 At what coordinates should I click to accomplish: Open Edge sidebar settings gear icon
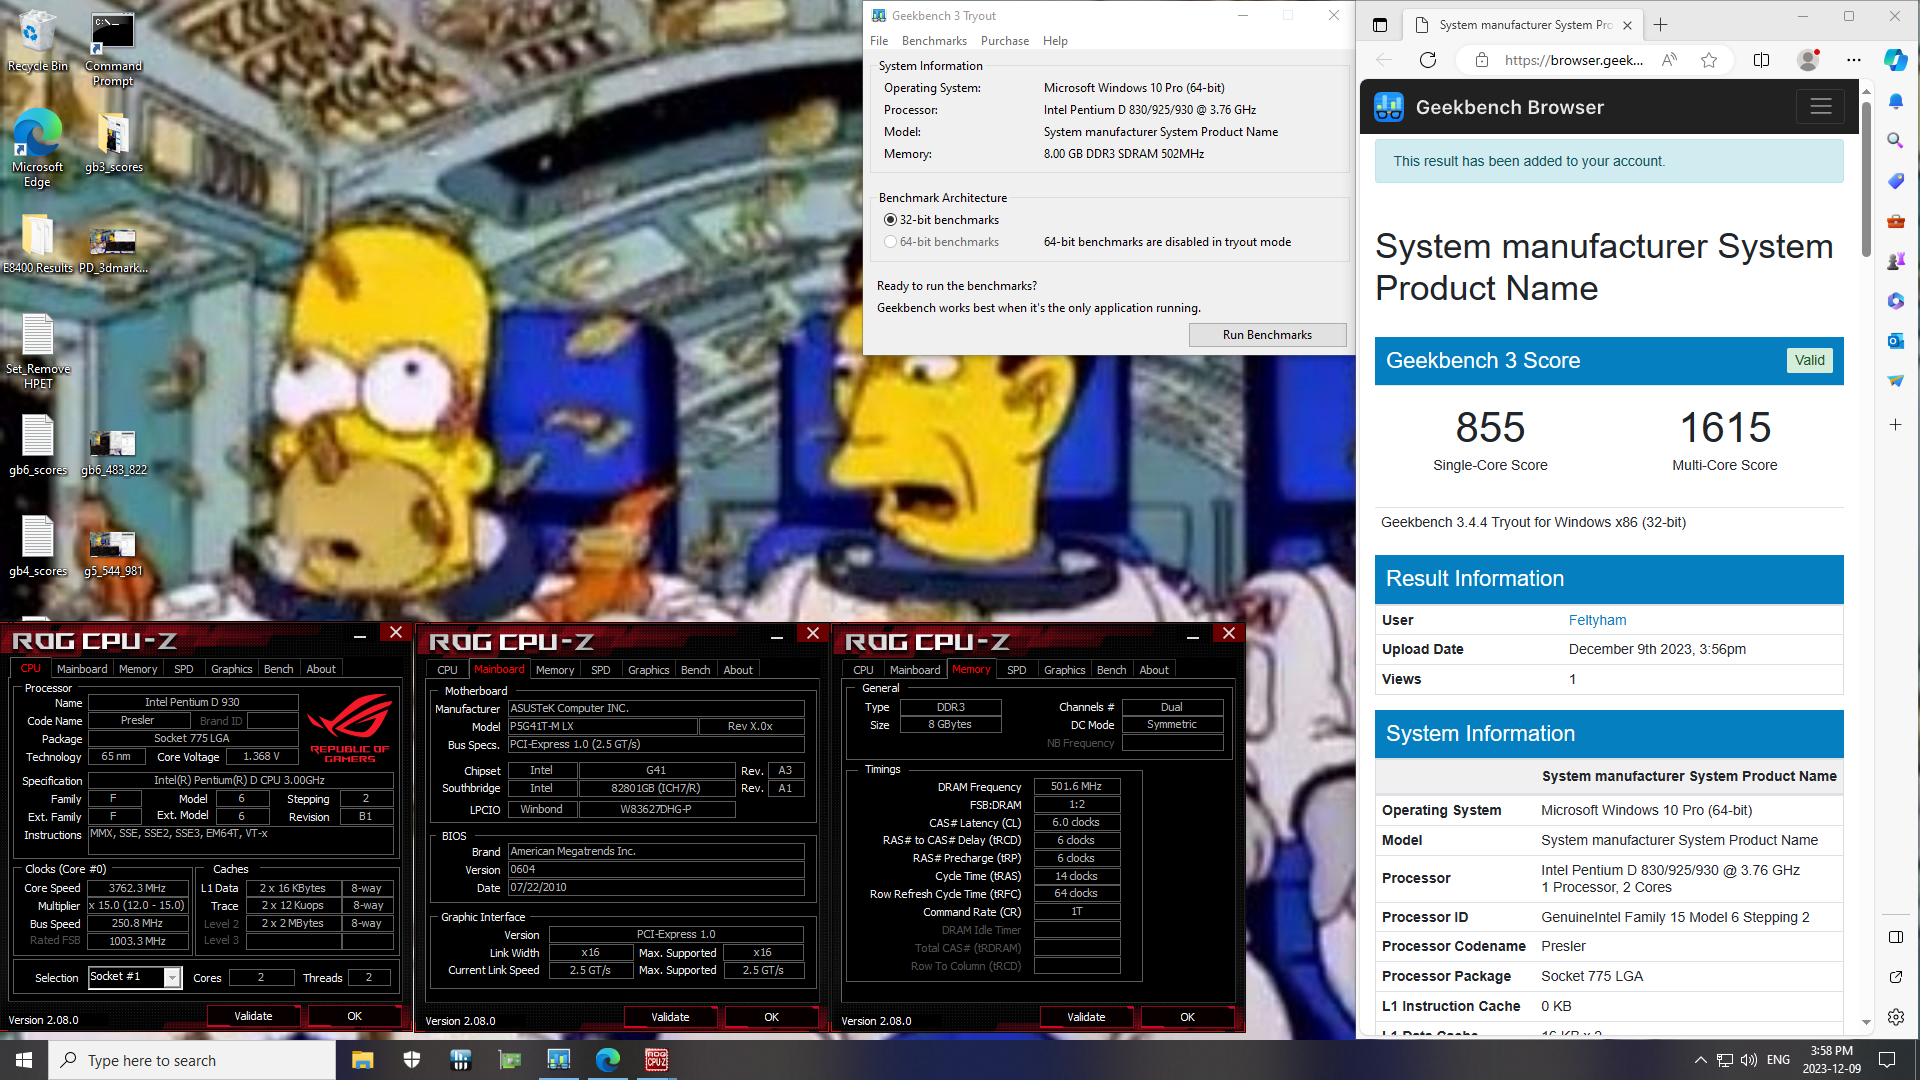click(x=1895, y=1017)
